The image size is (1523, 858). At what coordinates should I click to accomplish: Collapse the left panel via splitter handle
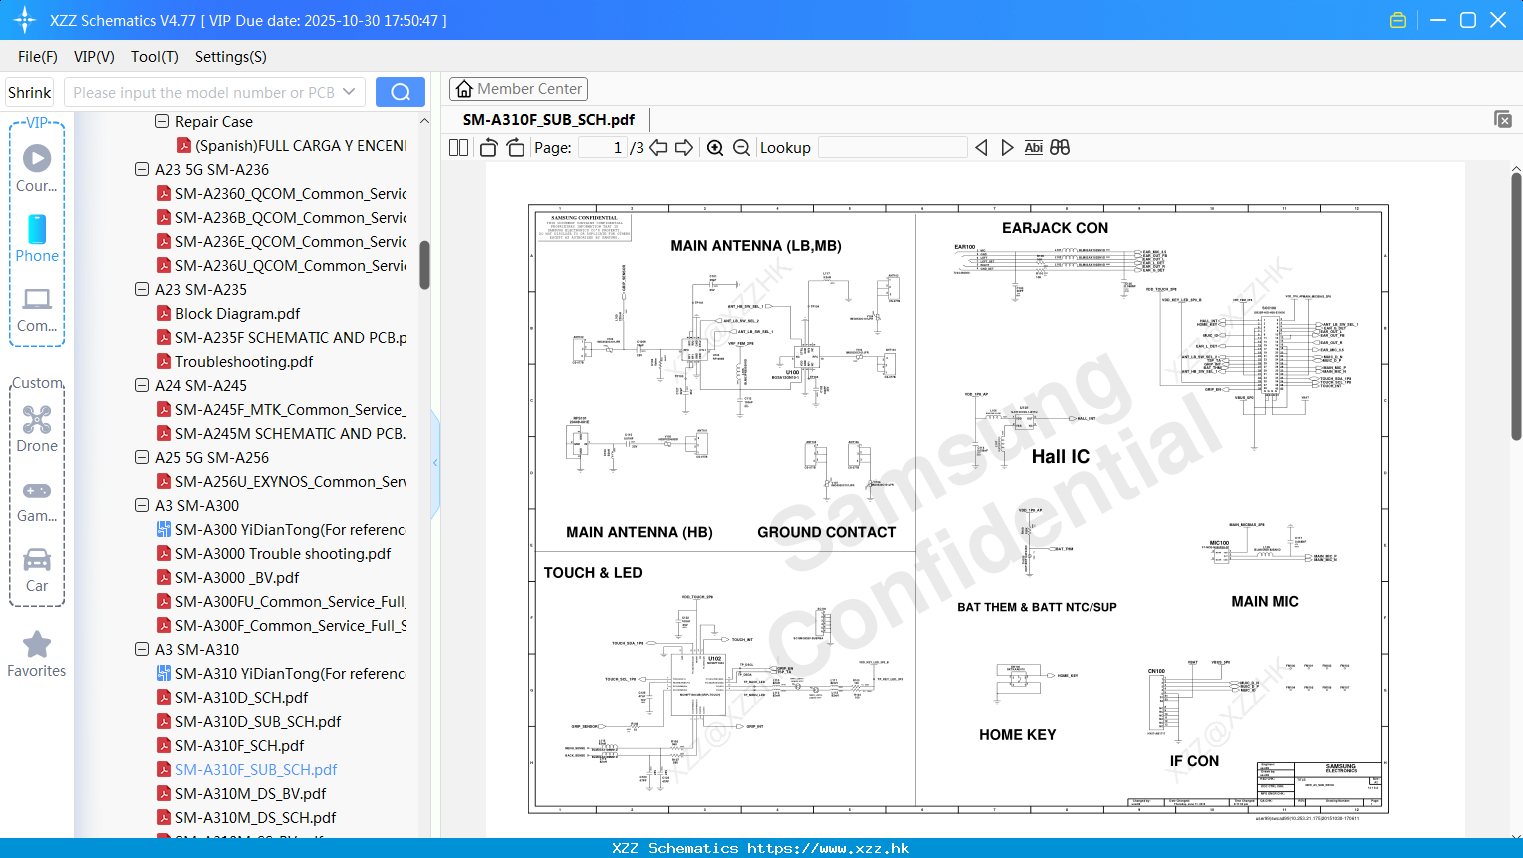[x=435, y=463]
